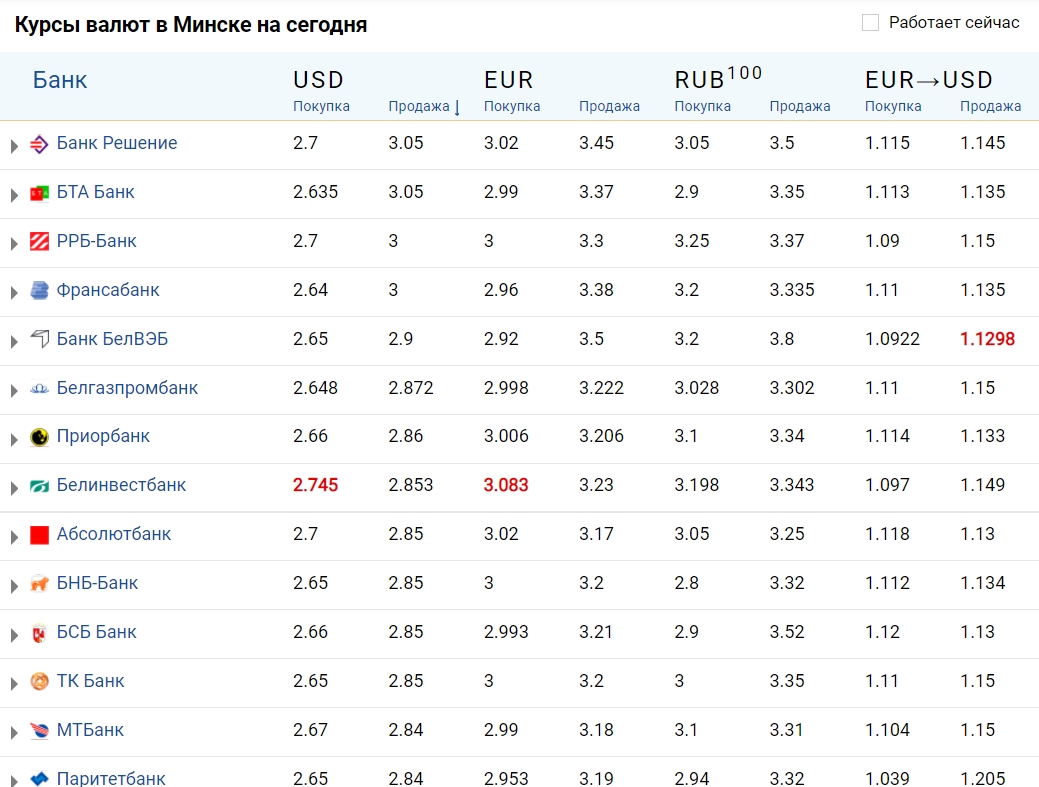
Task: Sort by the Банк column header
Action: click(x=60, y=80)
